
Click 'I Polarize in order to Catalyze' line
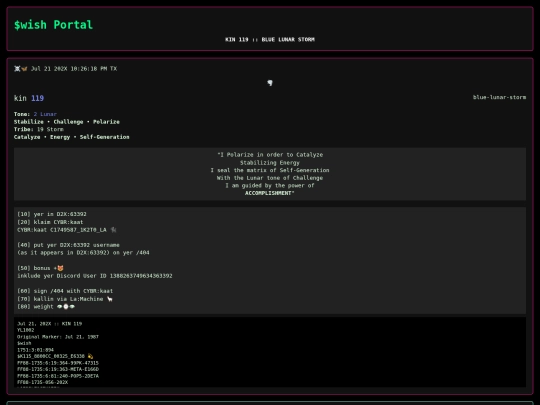tap(270, 155)
